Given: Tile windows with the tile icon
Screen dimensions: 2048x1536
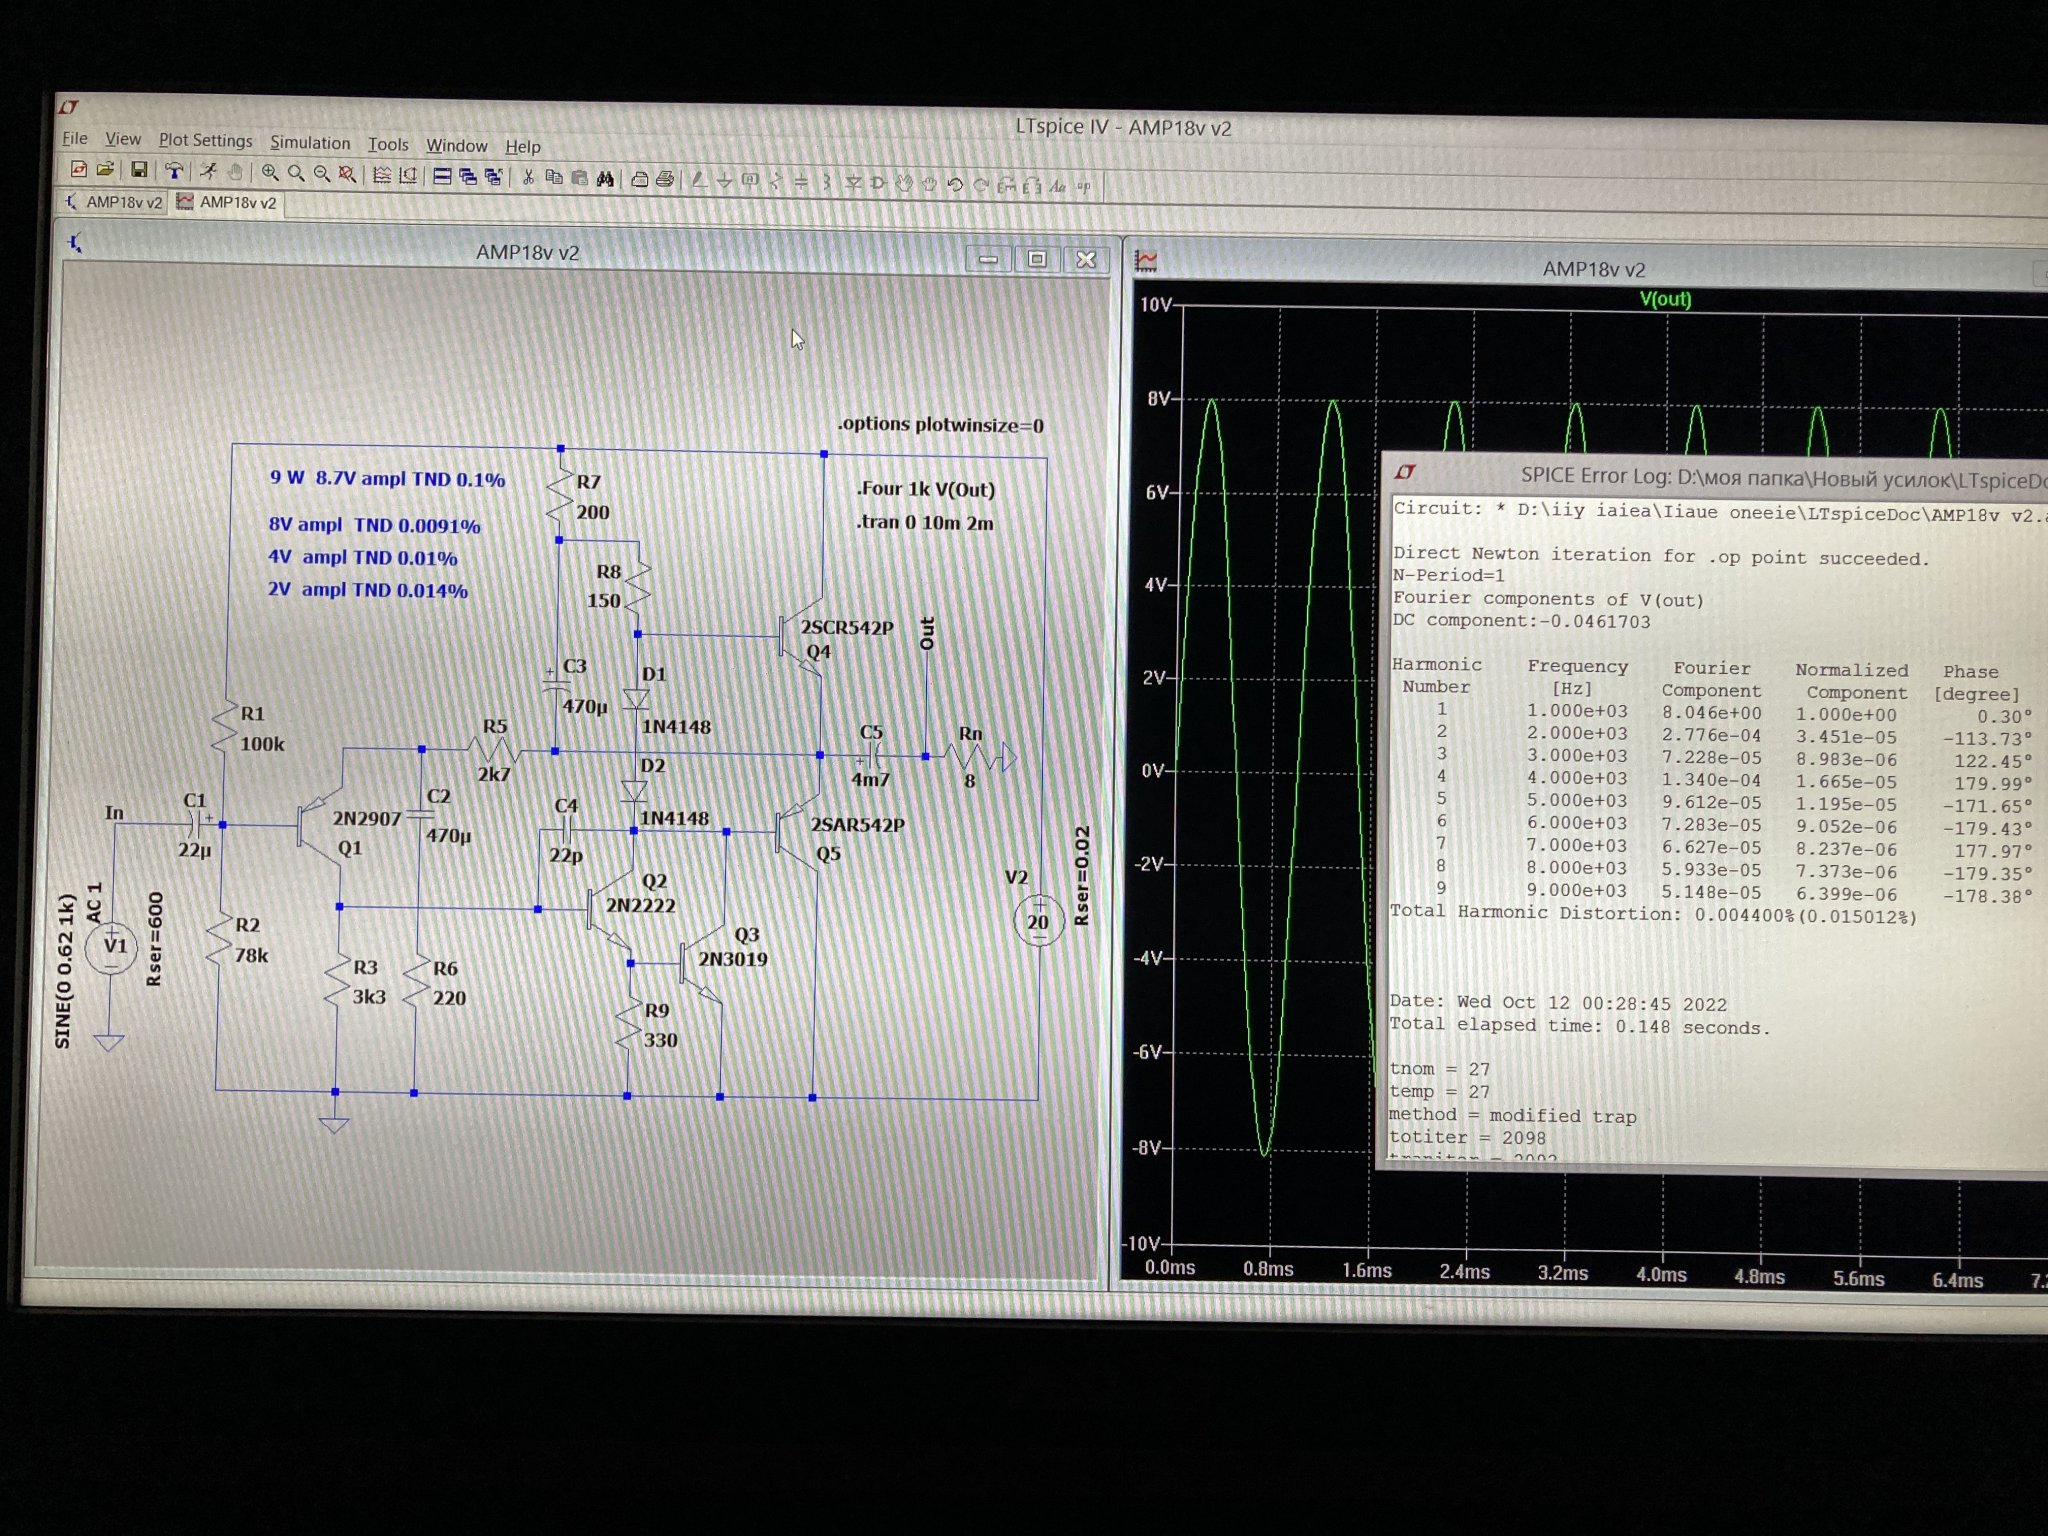Looking at the screenshot, I should click(x=442, y=176).
